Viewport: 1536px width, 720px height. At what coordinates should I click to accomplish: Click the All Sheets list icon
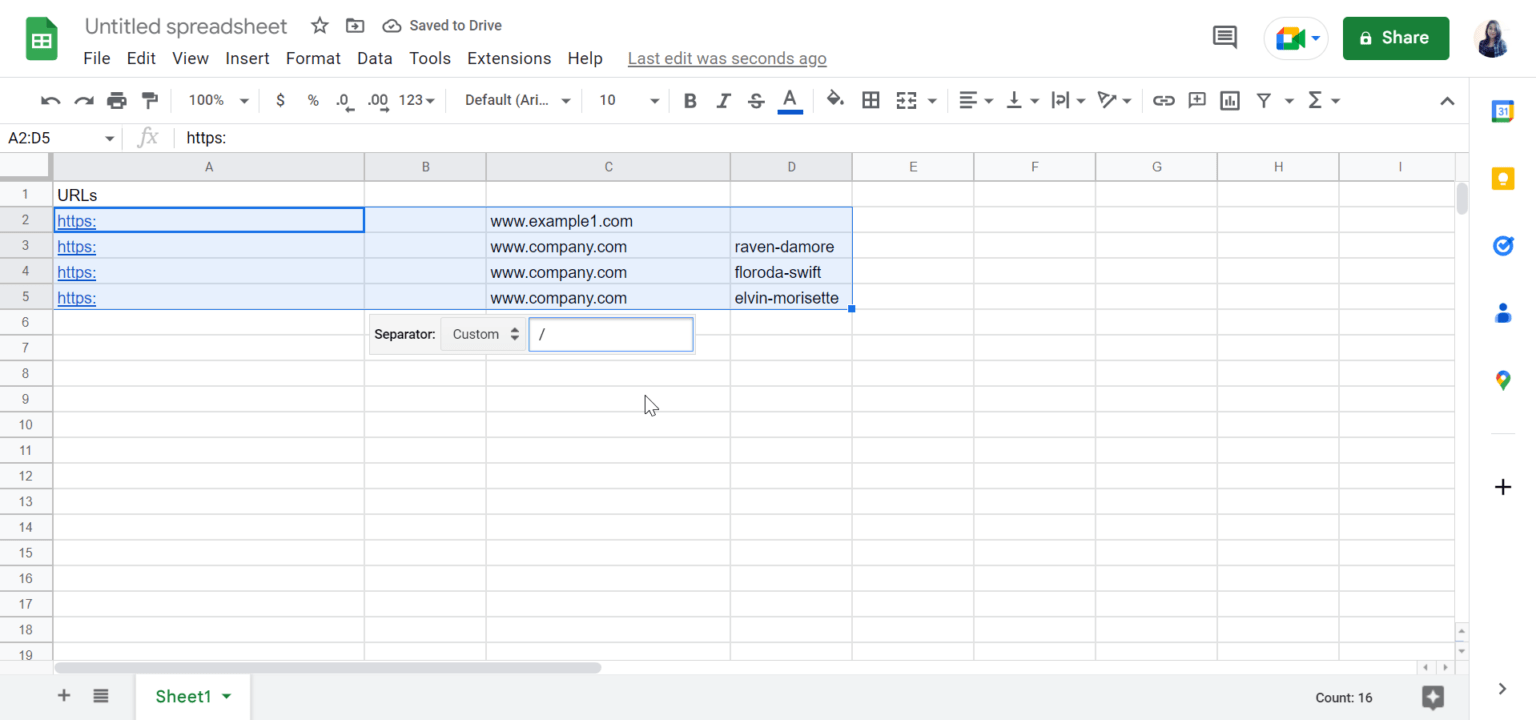pos(101,696)
